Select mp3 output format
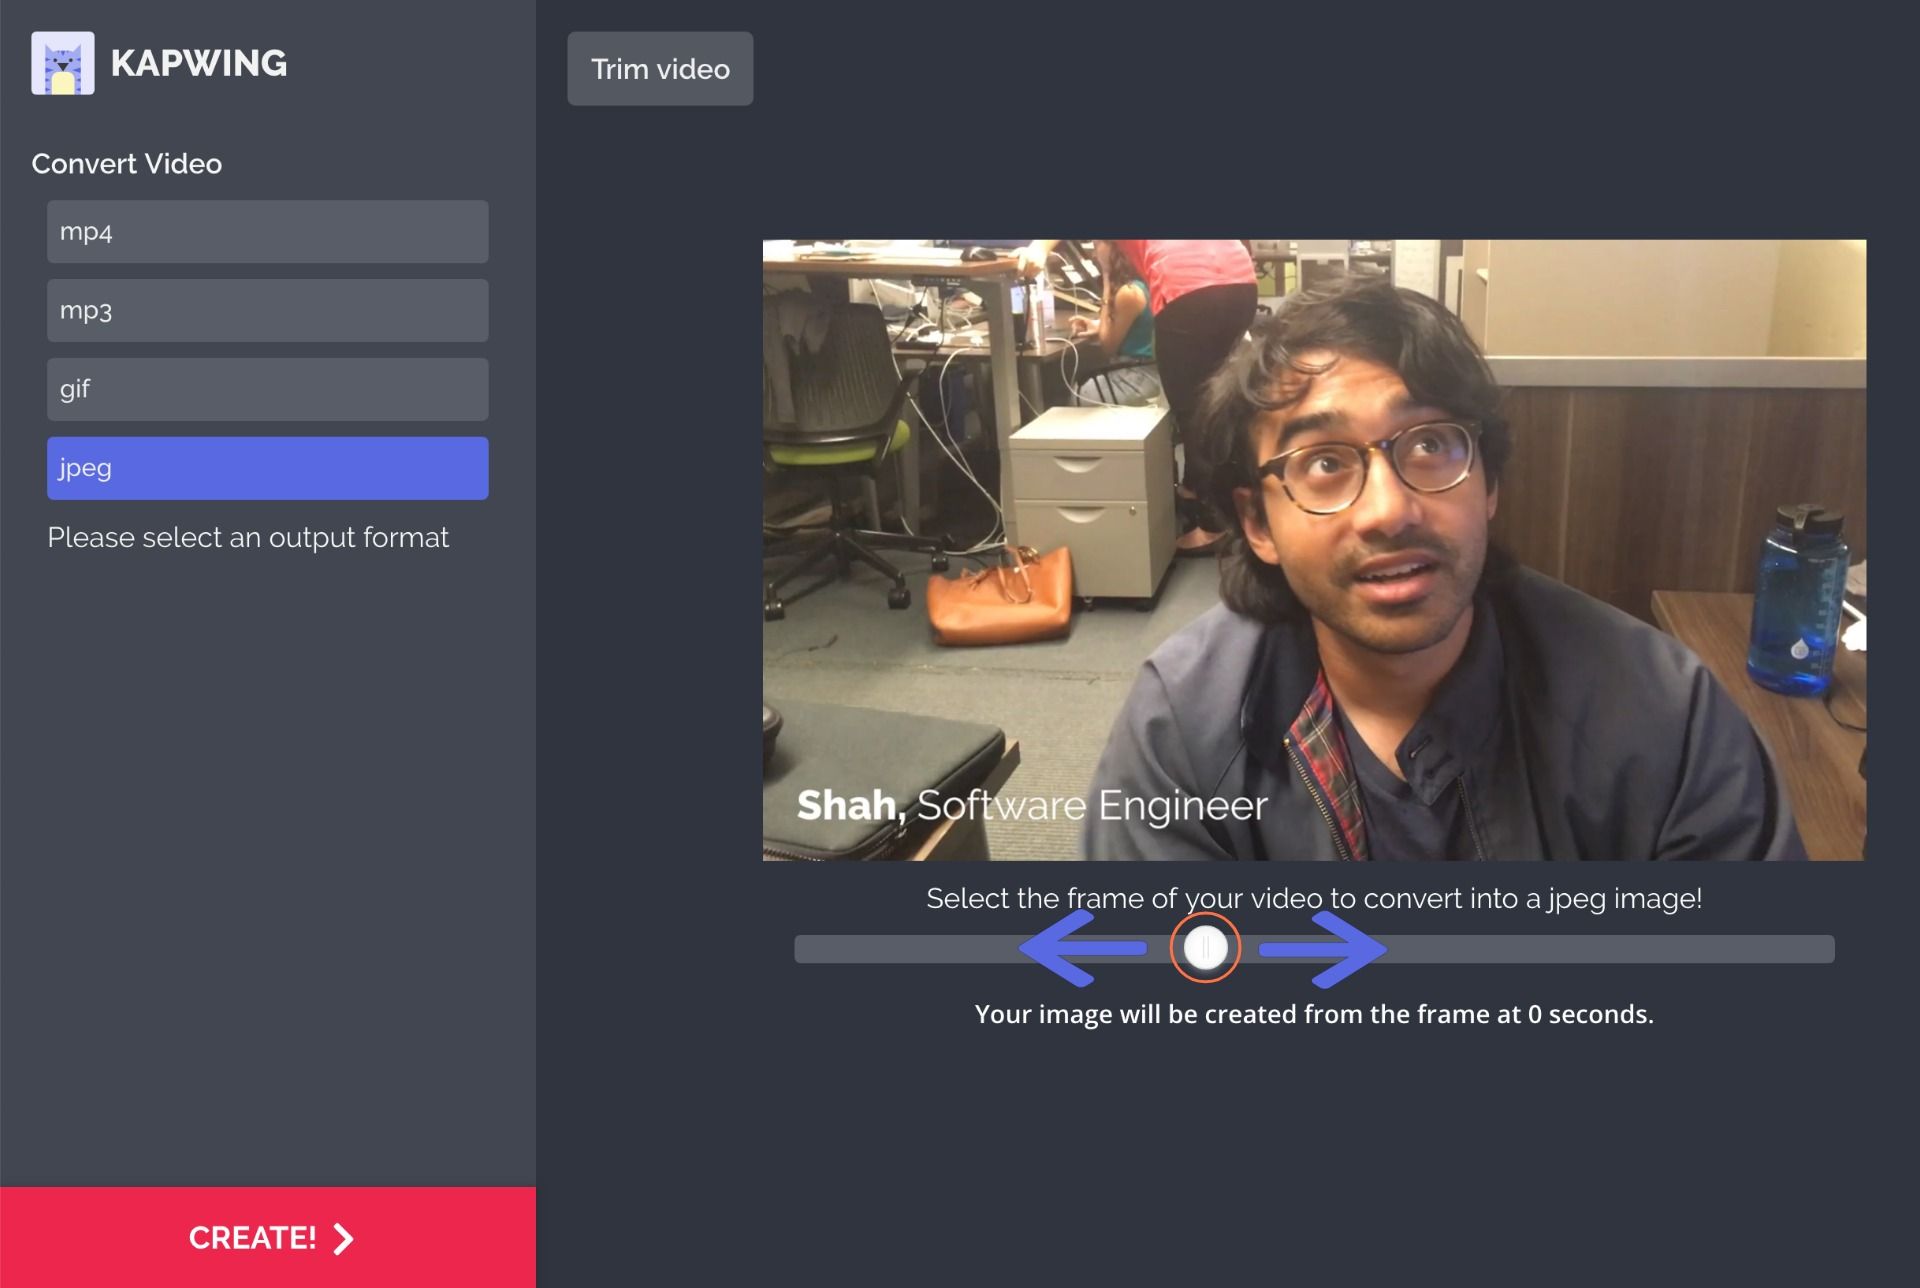Image resolution: width=1920 pixels, height=1288 pixels. [x=267, y=311]
